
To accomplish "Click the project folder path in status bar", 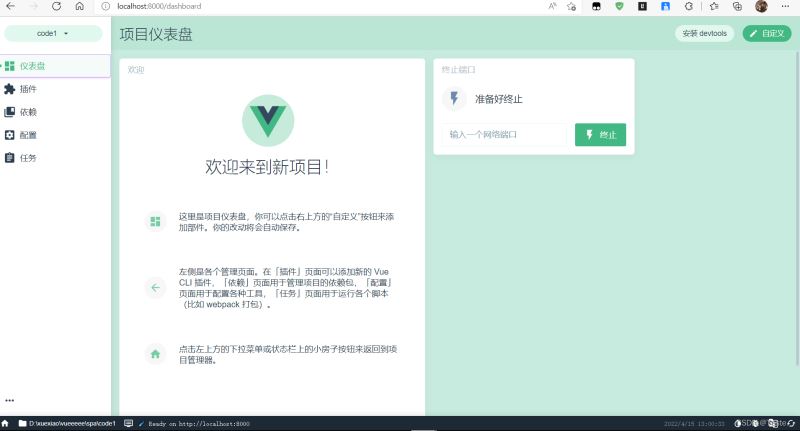I will [67, 423].
